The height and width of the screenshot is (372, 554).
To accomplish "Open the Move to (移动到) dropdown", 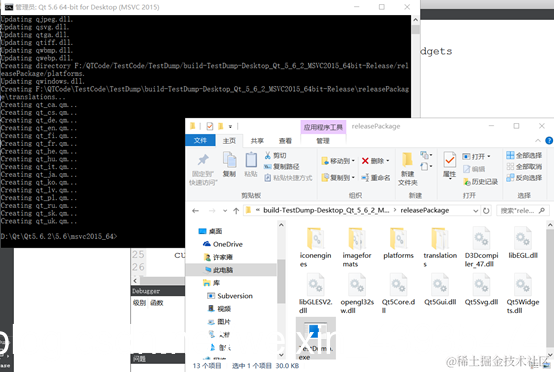I will click(353, 161).
